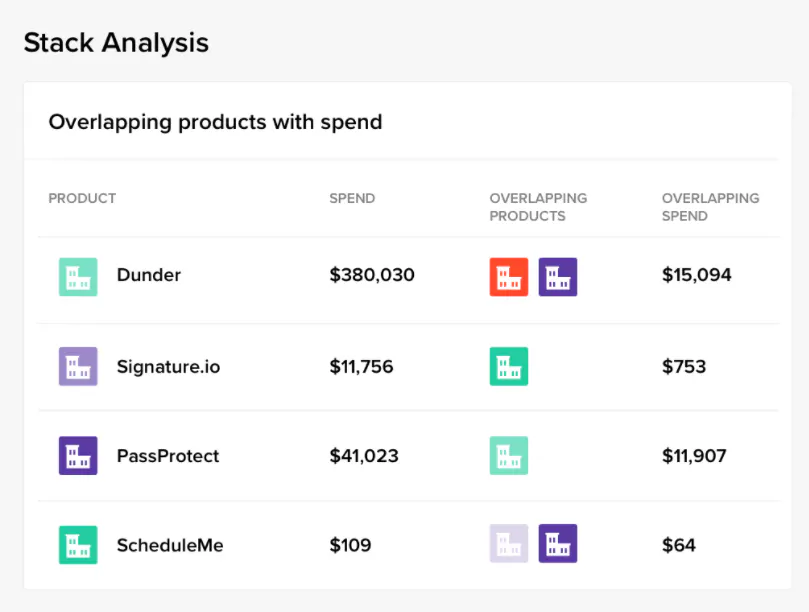Click the OVERLAPPING PRODUCTS column header

[x=538, y=207]
